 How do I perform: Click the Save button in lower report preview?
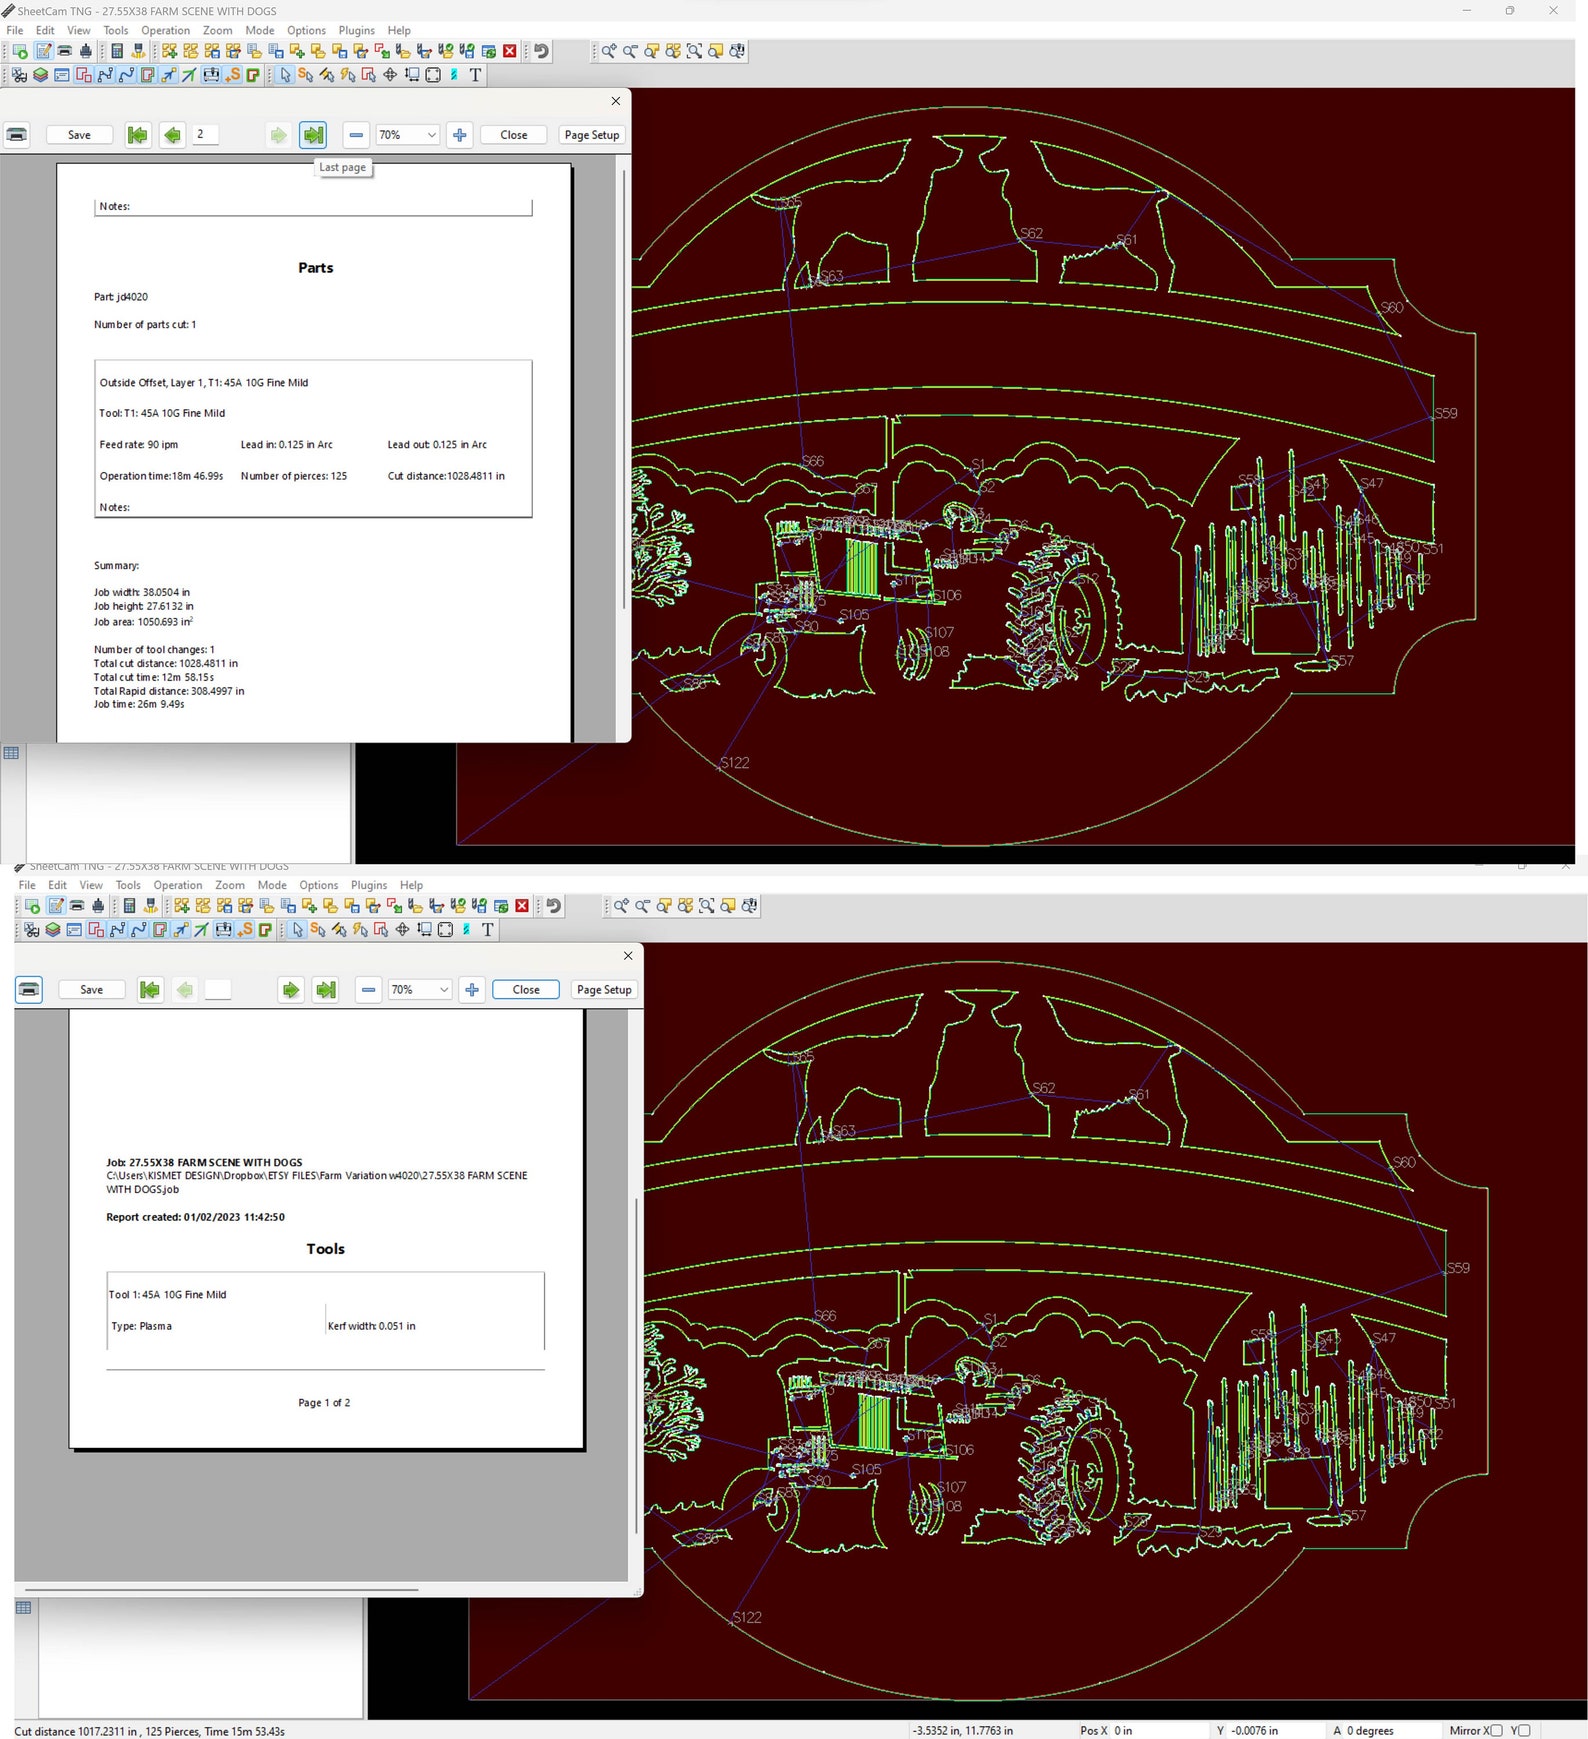pos(91,990)
